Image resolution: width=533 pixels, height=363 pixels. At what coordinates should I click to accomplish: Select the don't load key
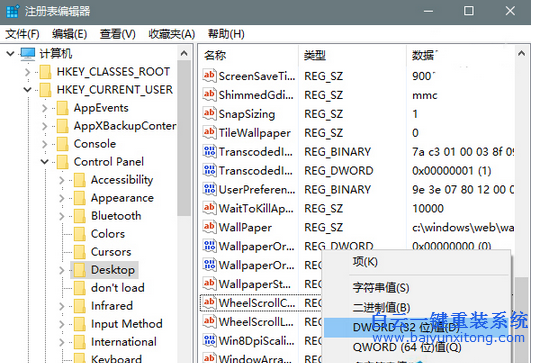tap(117, 288)
